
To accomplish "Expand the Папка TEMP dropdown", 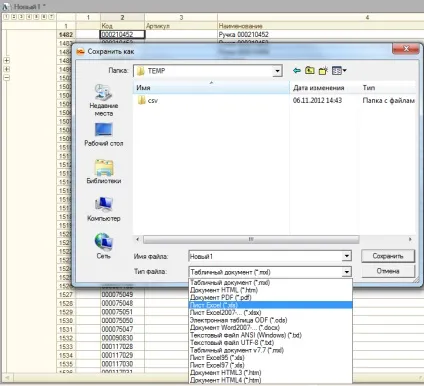I will (277, 71).
